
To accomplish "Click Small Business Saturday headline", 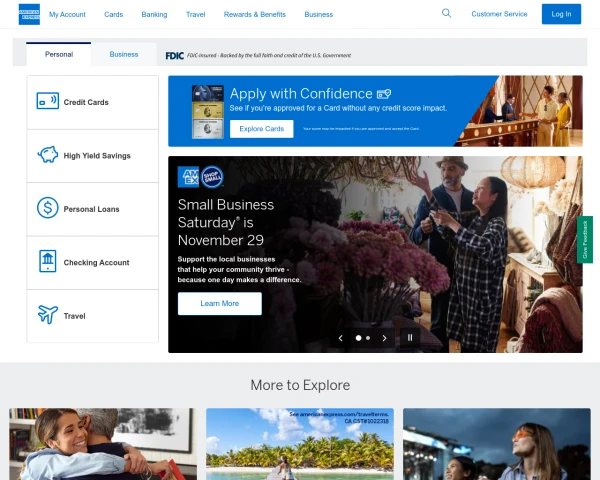I will click(226, 222).
